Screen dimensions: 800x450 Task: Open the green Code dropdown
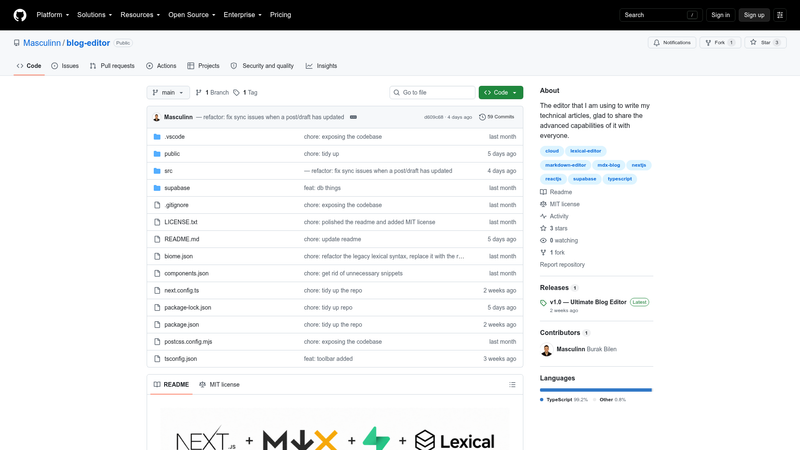coord(501,92)
